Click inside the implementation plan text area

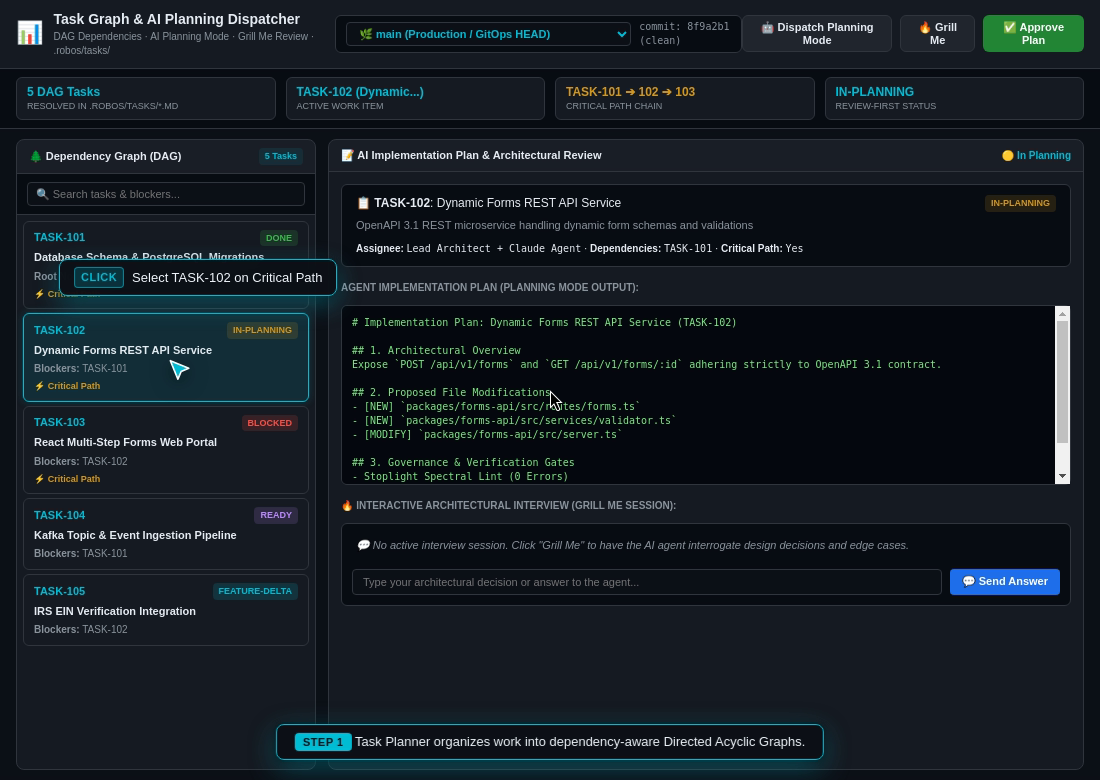[699, 395]
